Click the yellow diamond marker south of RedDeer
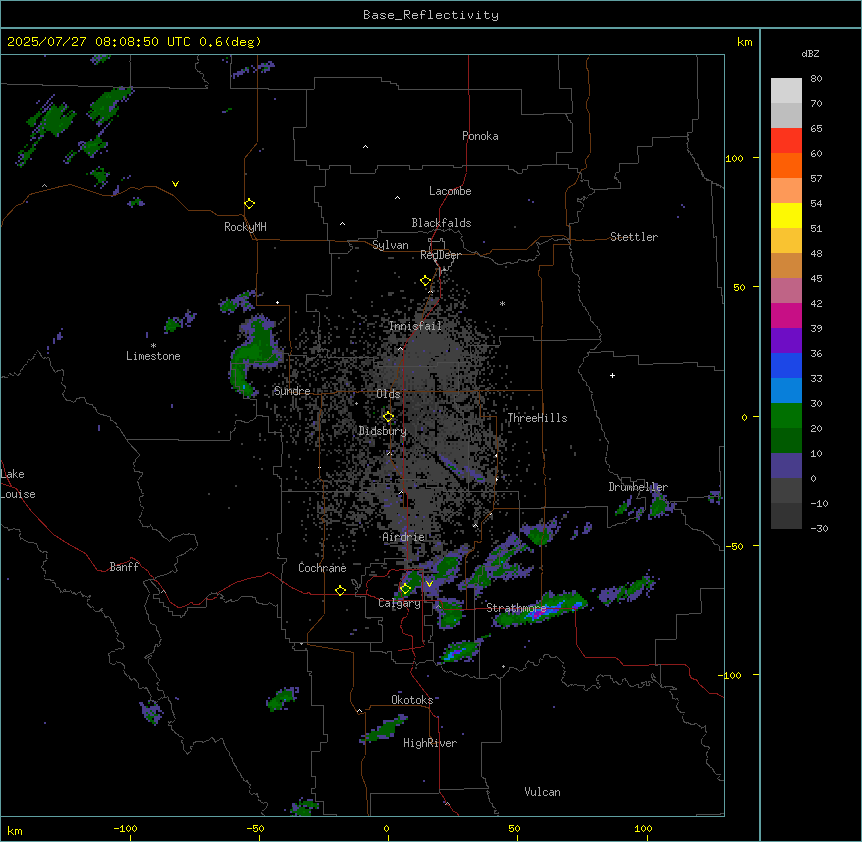 pyautogui.click(x=425, y=281)
